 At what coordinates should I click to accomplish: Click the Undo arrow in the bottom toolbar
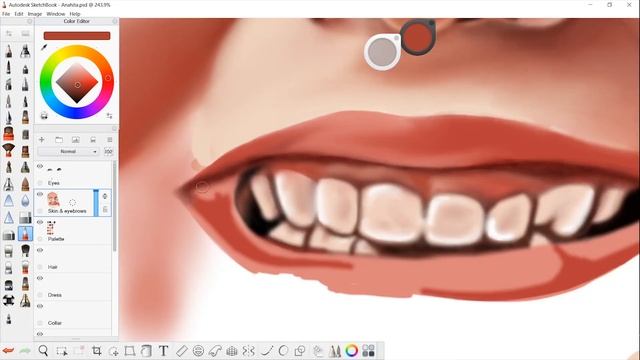coord(8,351)
